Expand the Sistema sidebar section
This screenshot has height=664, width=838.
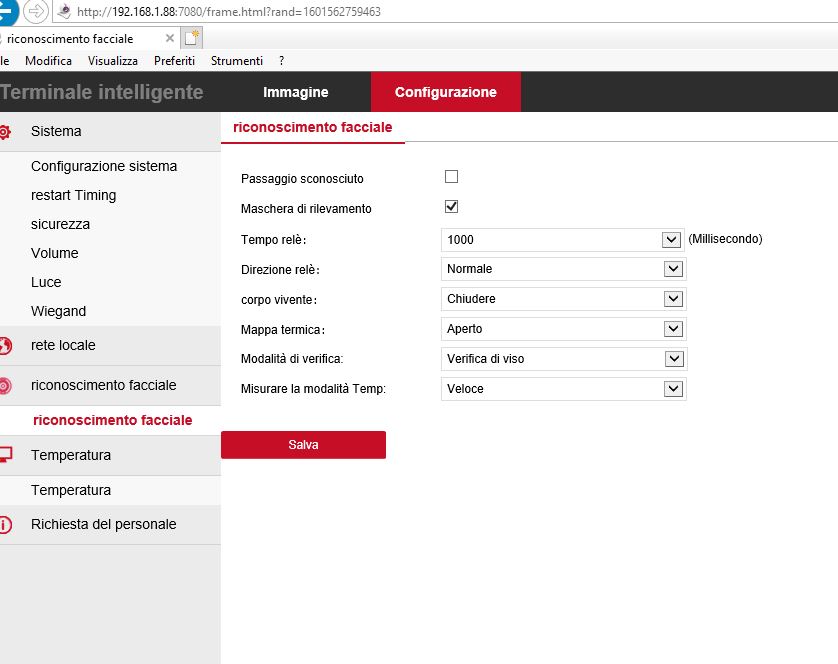[x=110, y=132]
